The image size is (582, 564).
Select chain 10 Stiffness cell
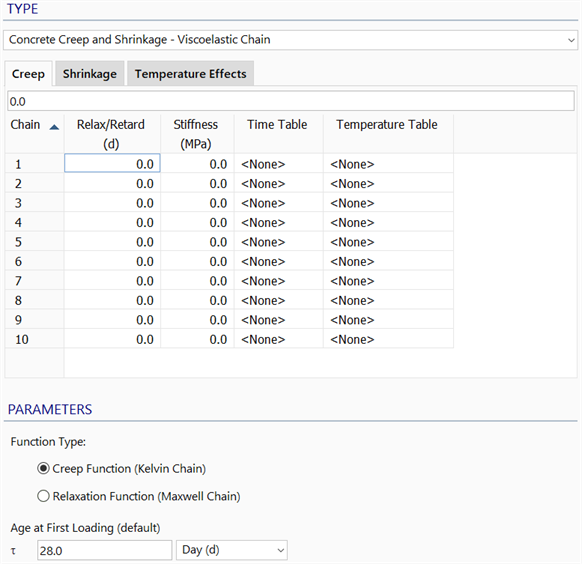click(x=197, y=339)
